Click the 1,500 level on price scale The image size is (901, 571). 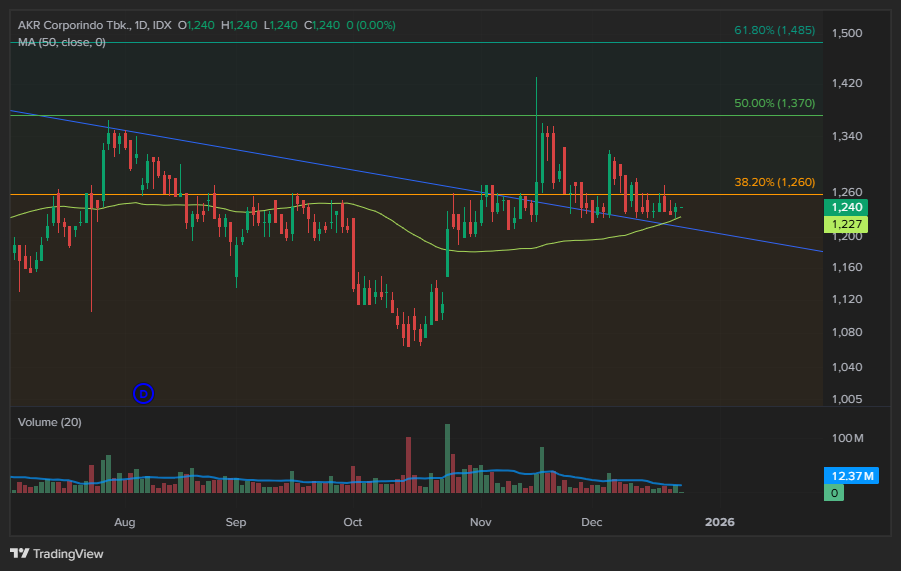pos(849,33)
